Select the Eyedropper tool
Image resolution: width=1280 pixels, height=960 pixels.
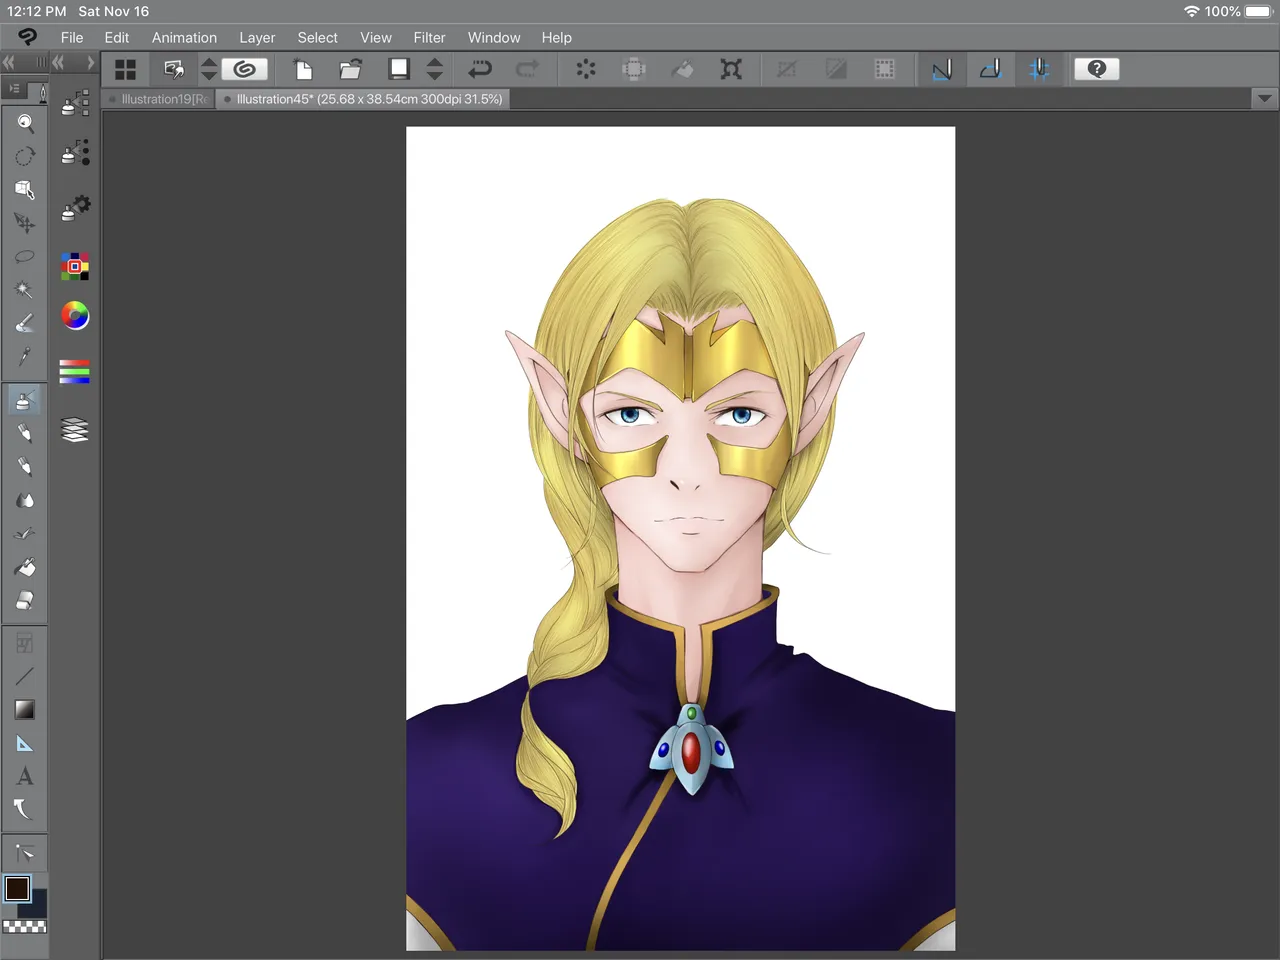pos(25,357)
